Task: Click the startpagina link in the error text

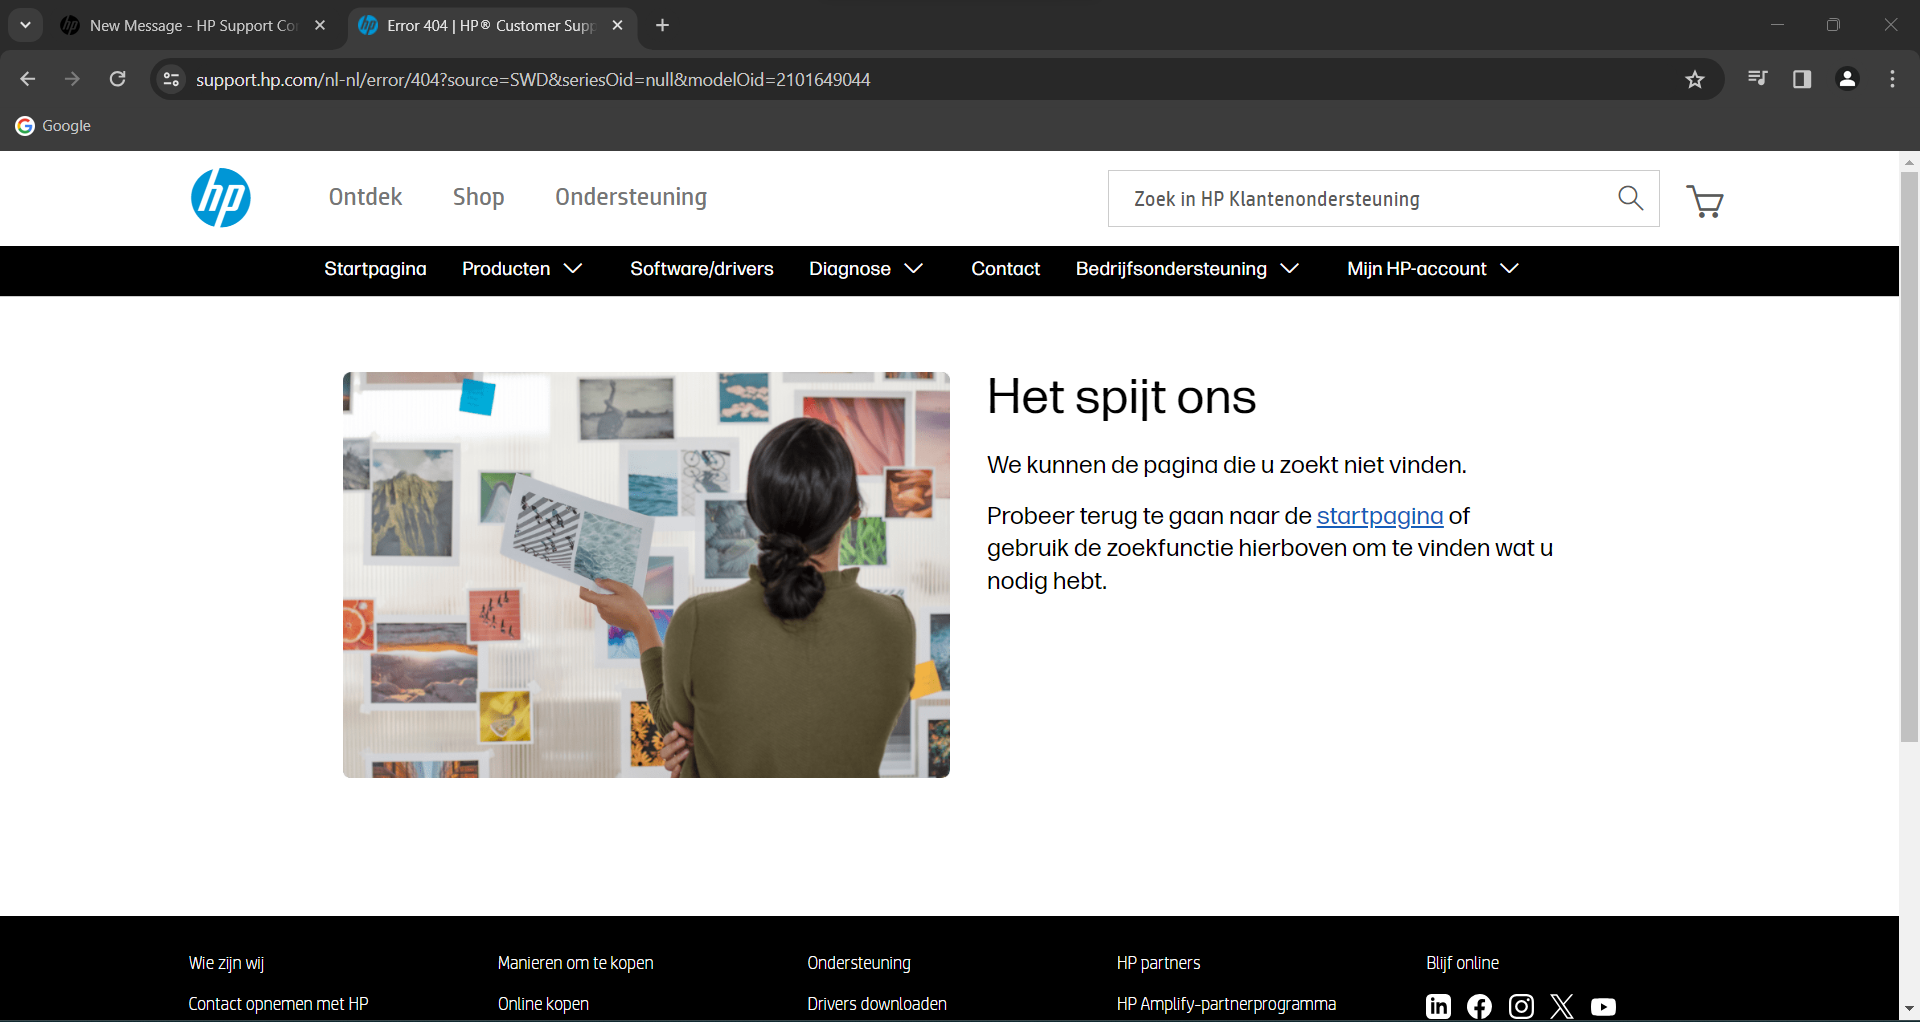Action: [x=1379, y=516]
